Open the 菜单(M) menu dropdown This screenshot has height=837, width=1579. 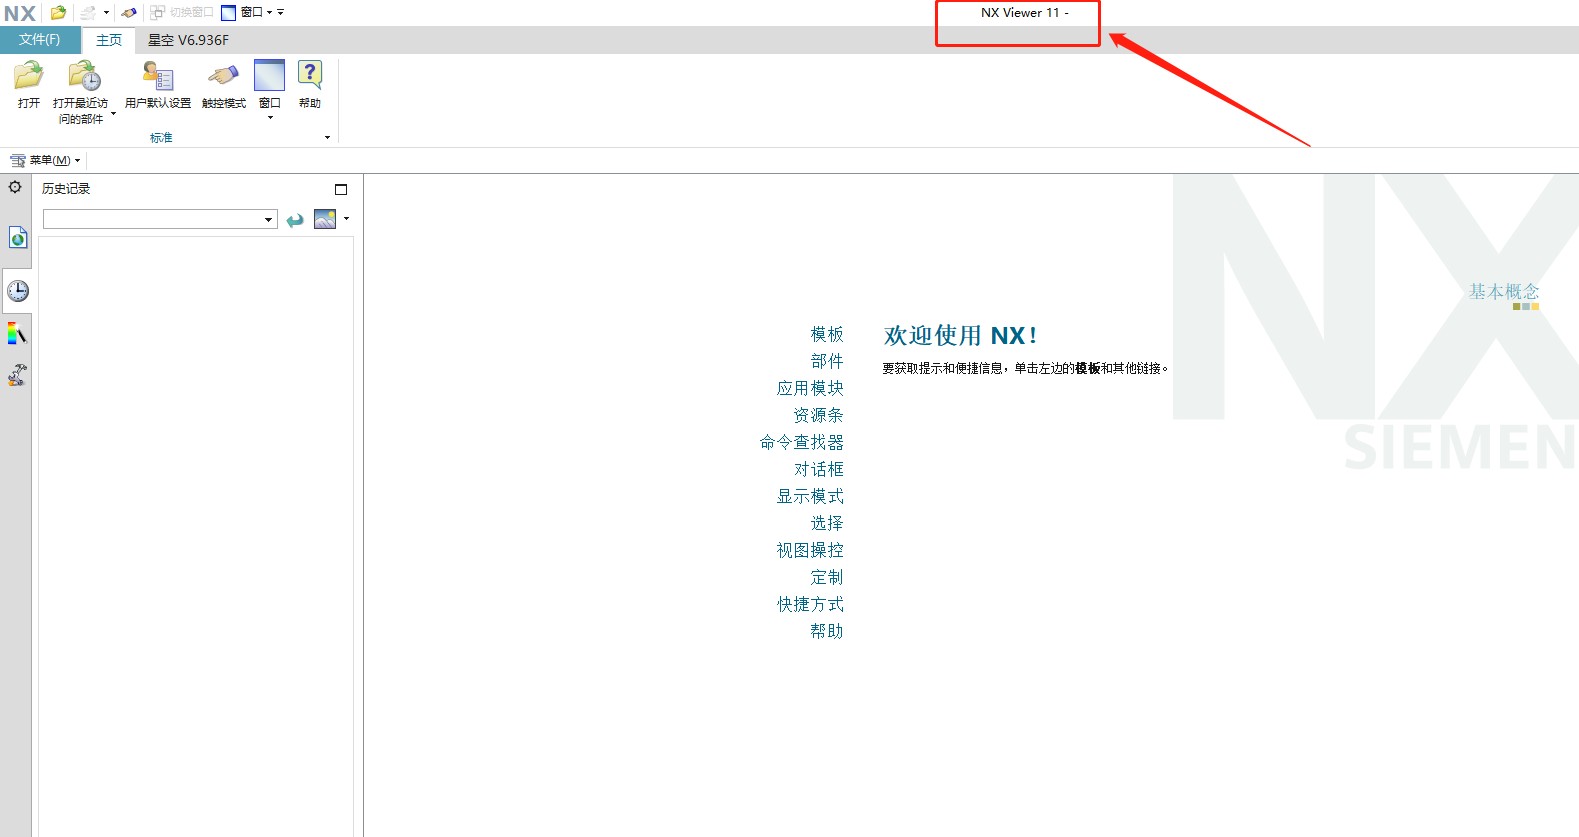point(45,160)
